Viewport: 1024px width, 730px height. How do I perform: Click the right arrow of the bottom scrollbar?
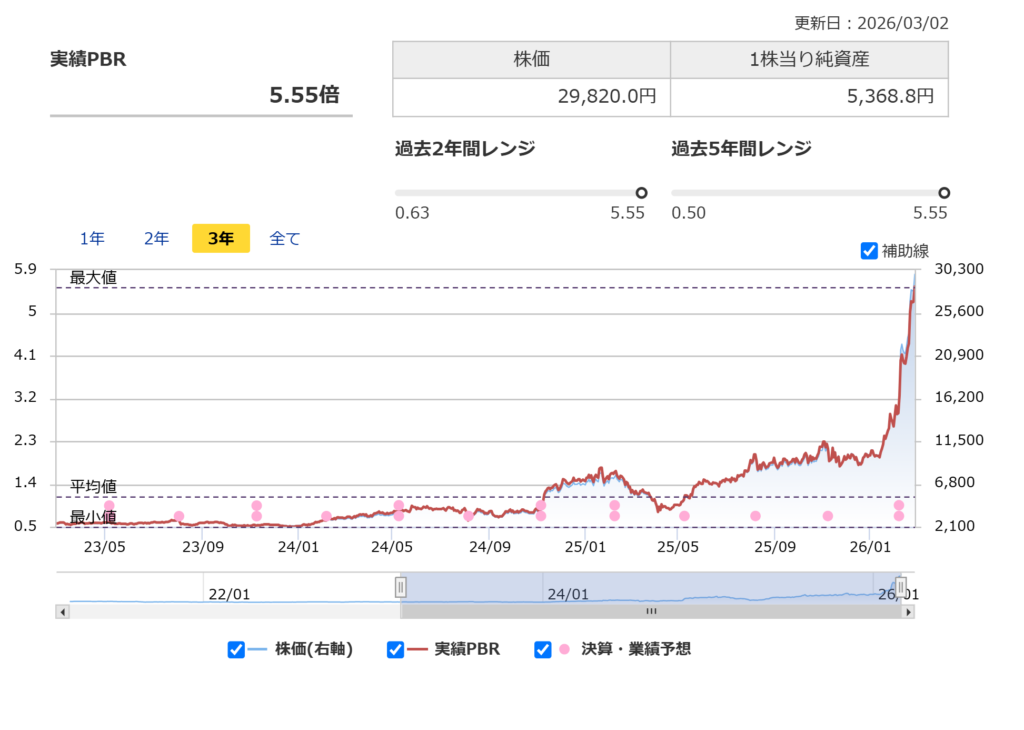(x=910, y=610)
